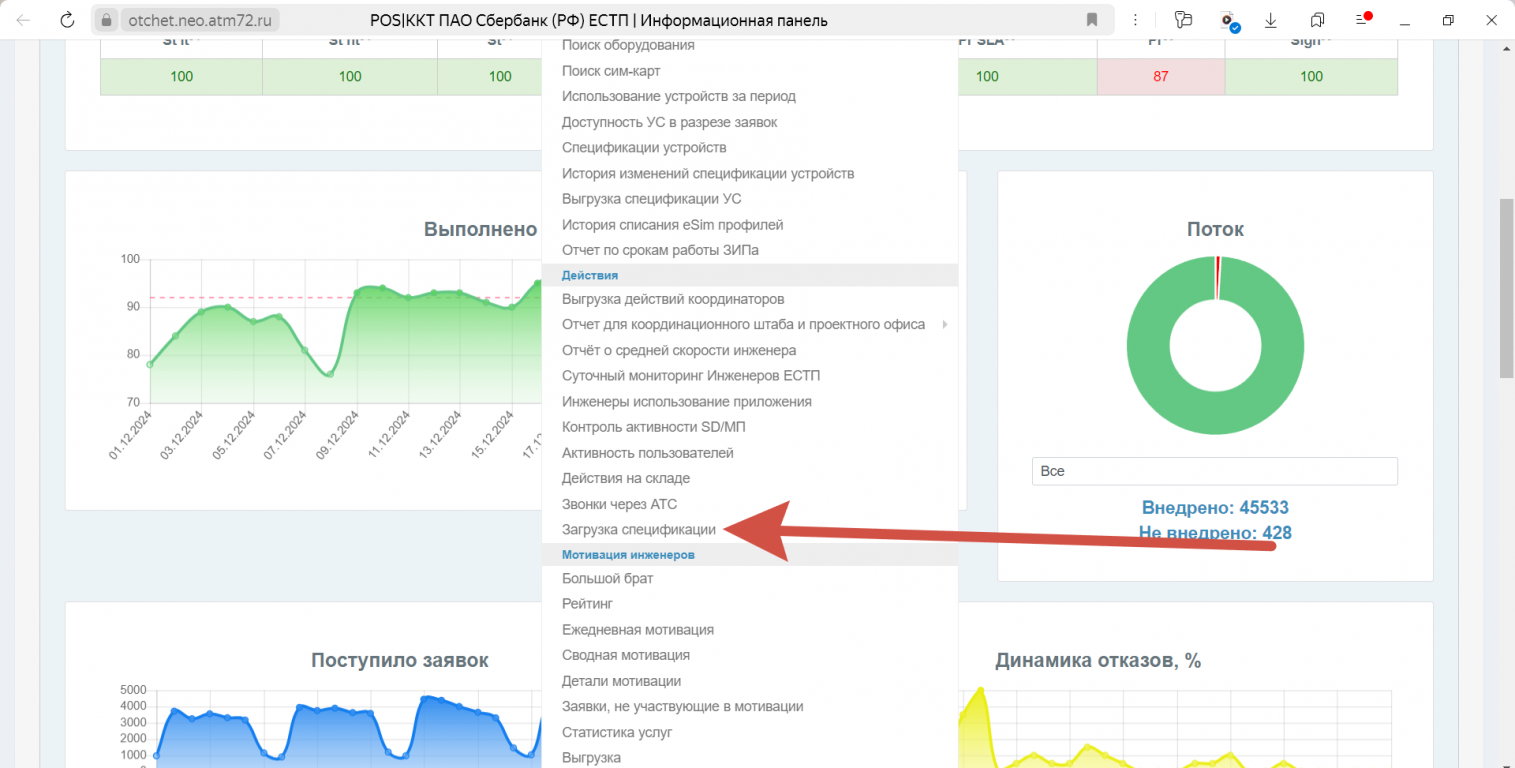Open the bookmarks collection icon in toolbar
The height and width of the screenshot is (768, 1515).
click(1317, 20)
